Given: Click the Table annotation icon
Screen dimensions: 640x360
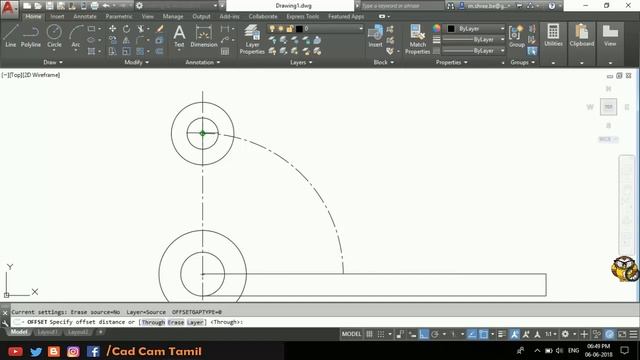Looking at the screenshot, I should pyautogui.click(x=225, y=51).
